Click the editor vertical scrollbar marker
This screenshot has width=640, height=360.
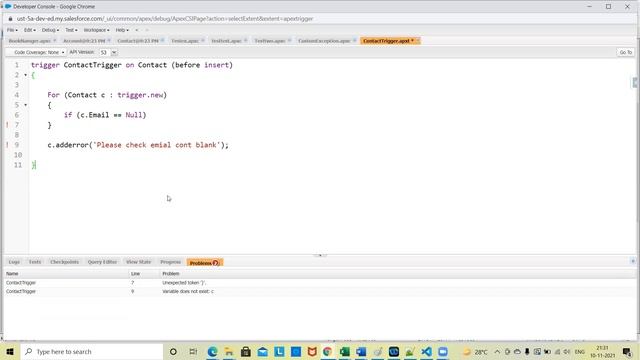coord(635,82)
